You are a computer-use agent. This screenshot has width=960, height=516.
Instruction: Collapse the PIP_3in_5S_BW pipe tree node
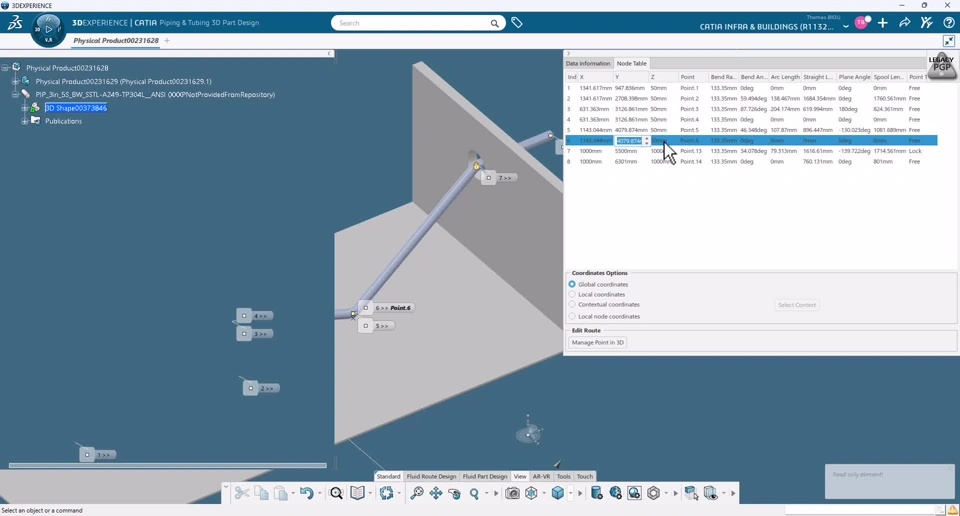coord(15,94)
